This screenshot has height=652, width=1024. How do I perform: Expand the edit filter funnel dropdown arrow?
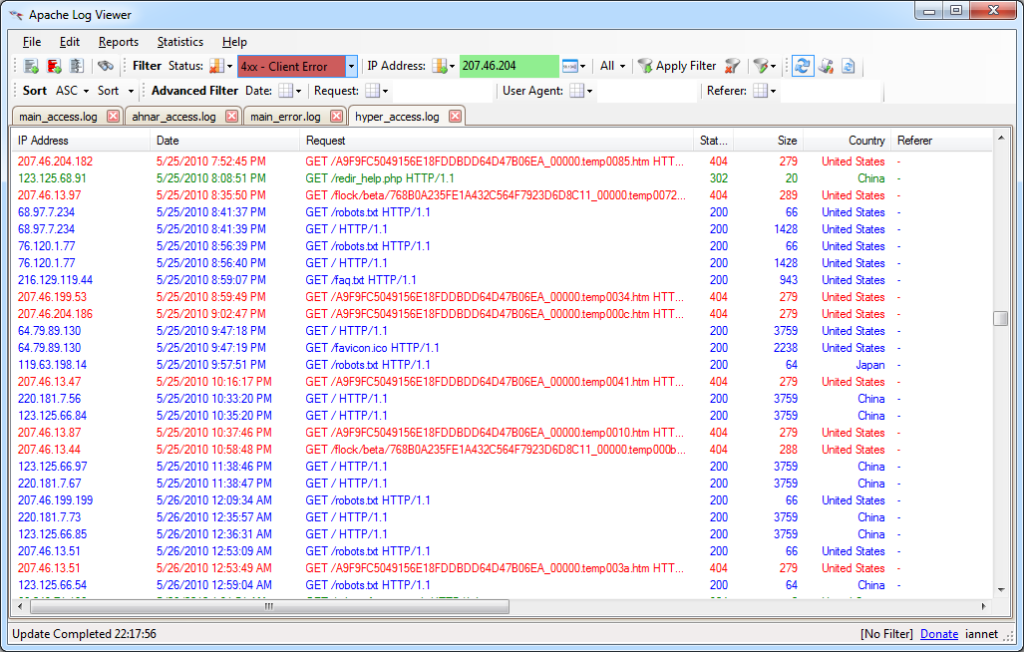pyautogui.click(x=773, y=66)
